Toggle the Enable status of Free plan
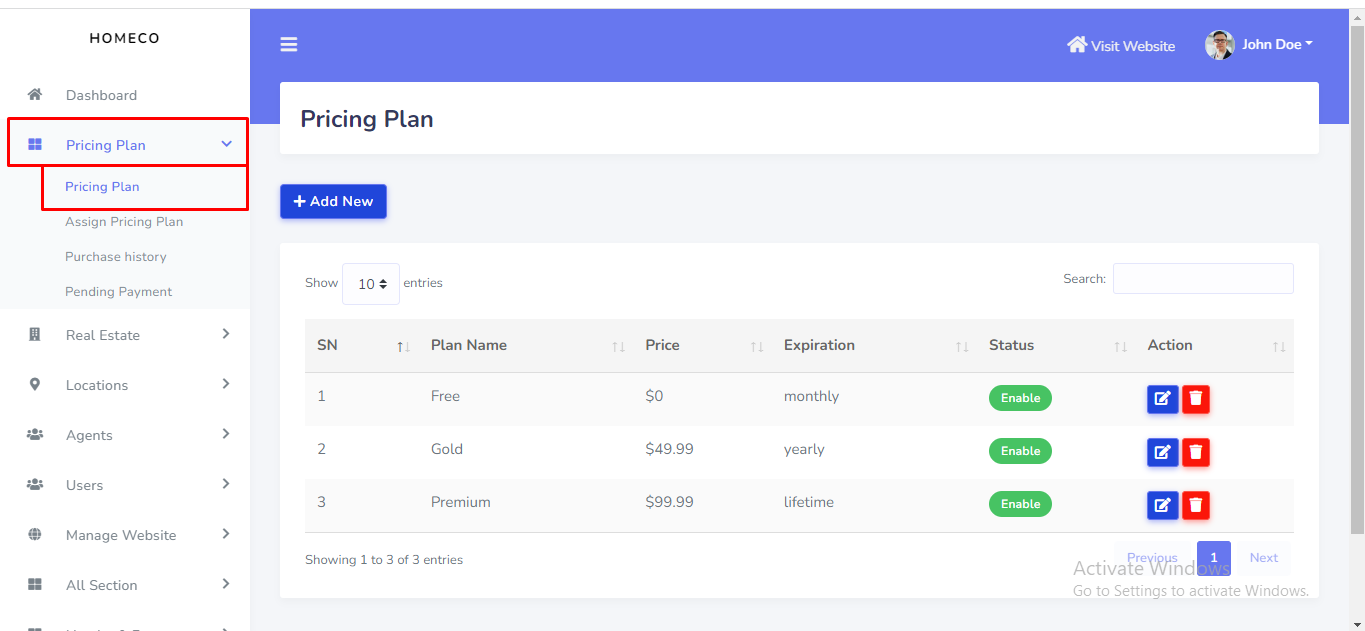The image size is (1365, 631). tap(1020, 398)
